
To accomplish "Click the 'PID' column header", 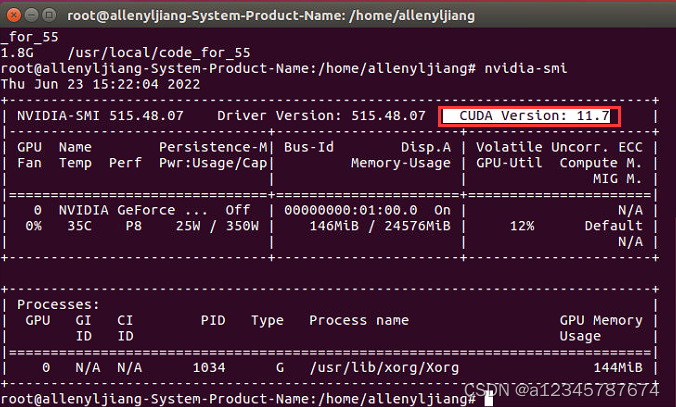I will 213,321.
